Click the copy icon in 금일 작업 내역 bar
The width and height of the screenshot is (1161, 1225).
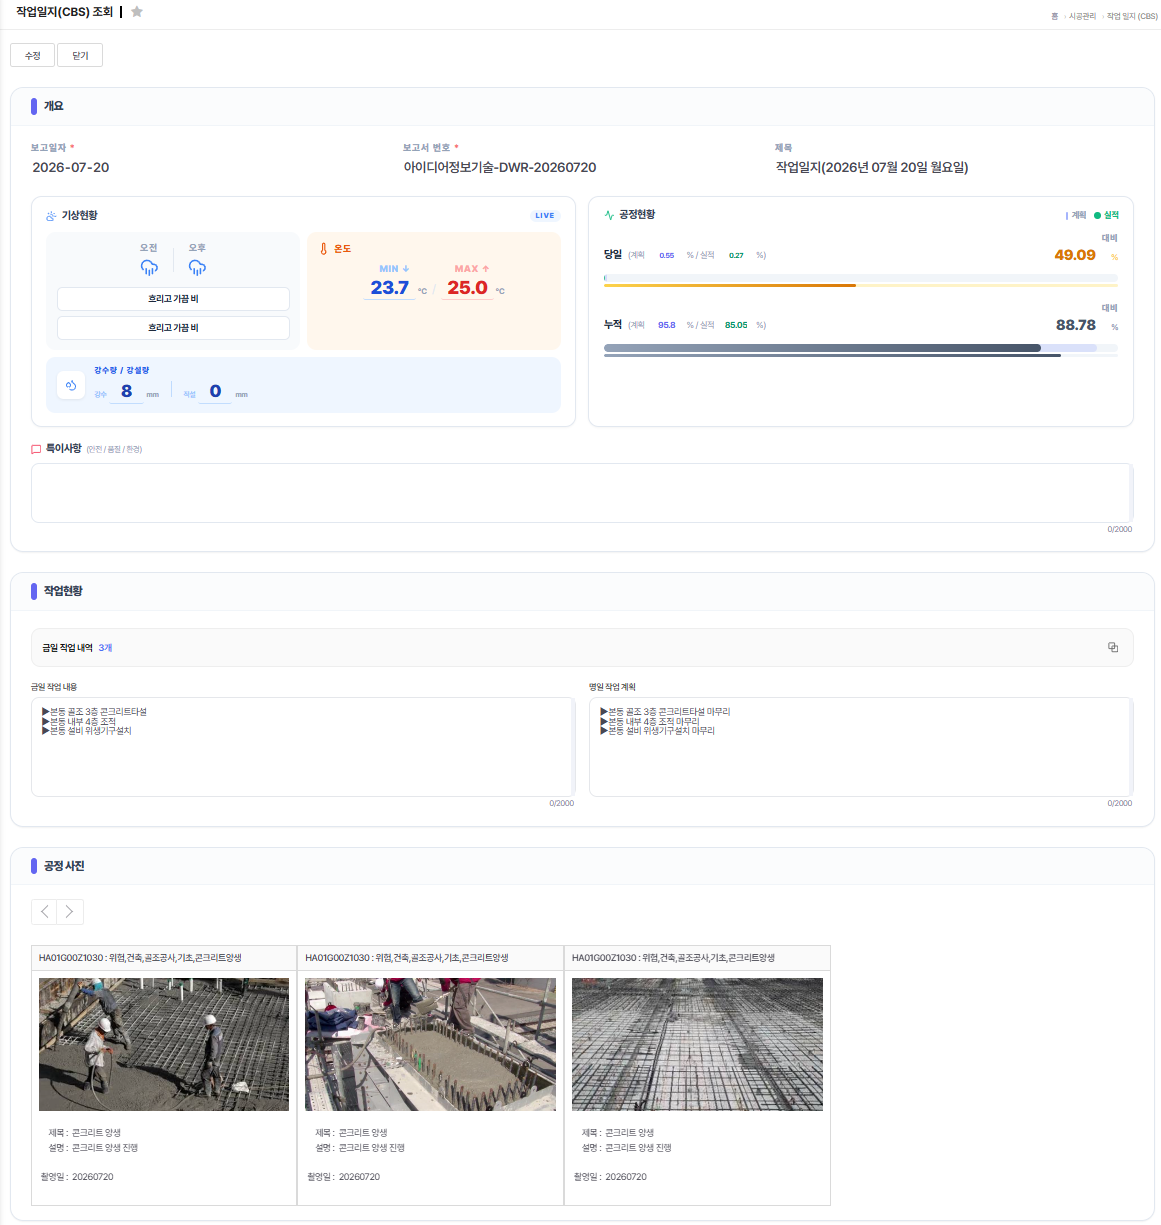coord(1113,647)
